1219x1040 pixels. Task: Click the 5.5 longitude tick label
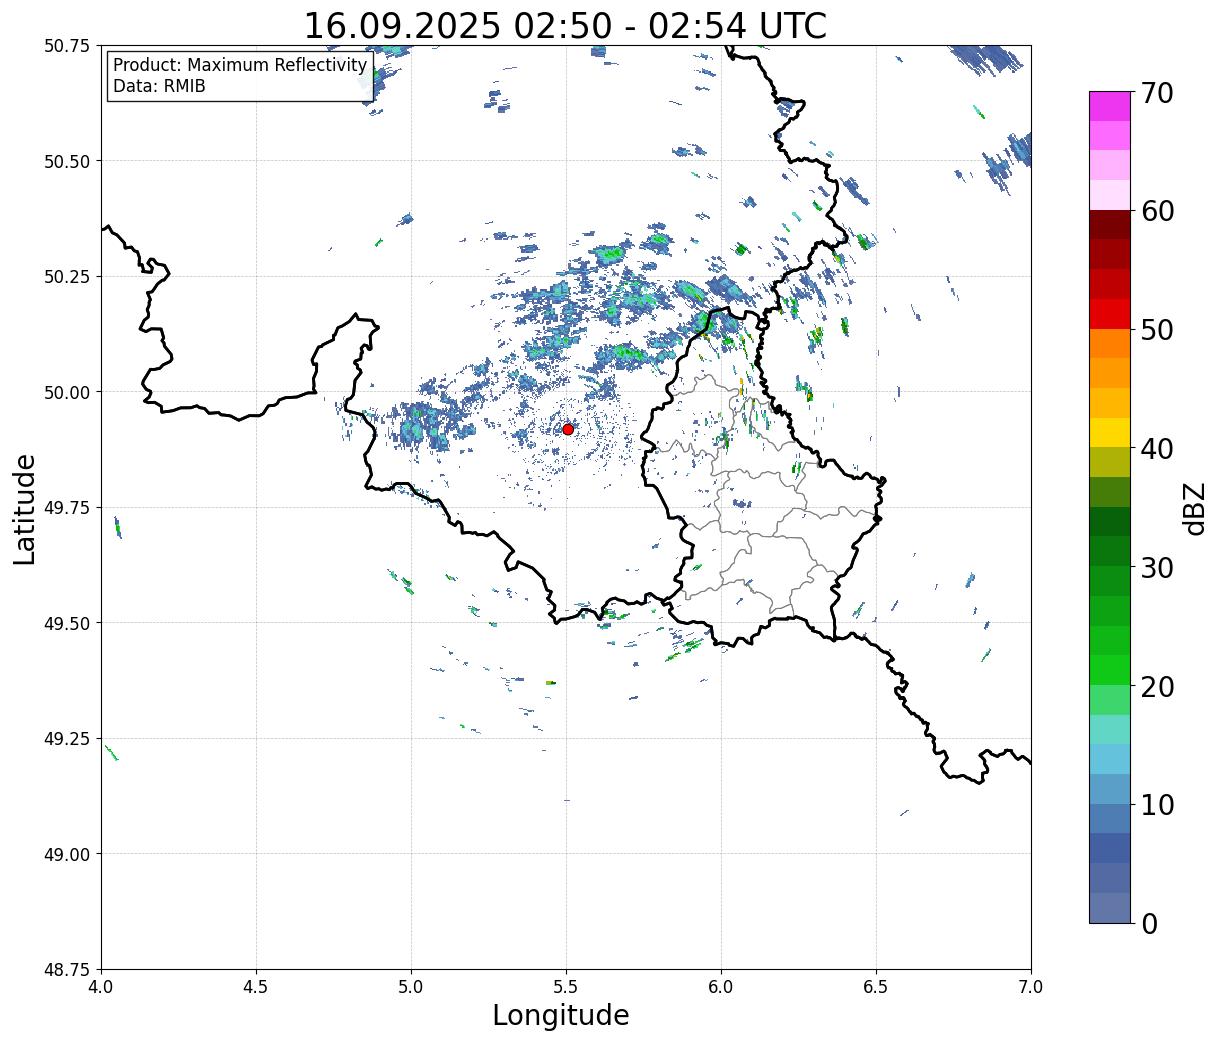click(566, 986)
